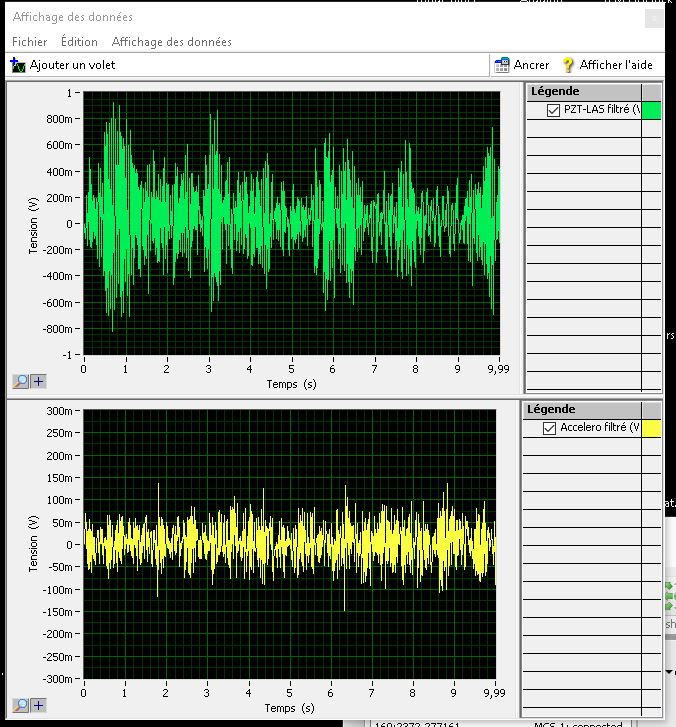The image size is (676, 727).
Task: Click the Légende header of upper pane
Action: [555, 92]
